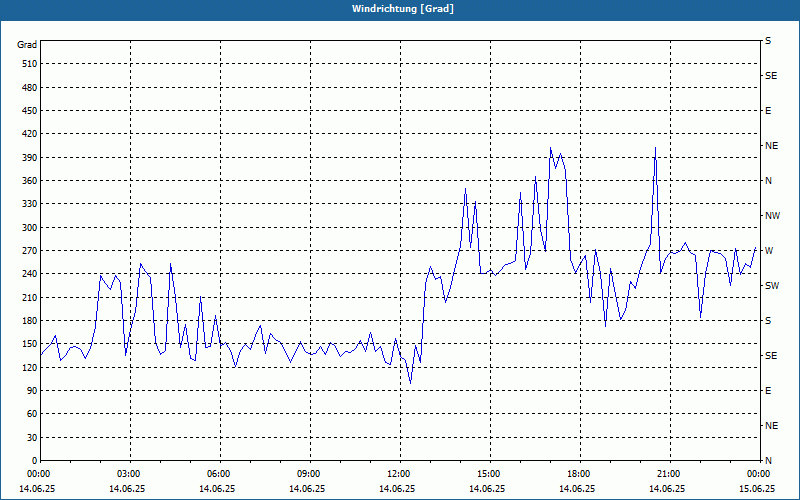The image size is (800, 500).
Task: Select the 330 y-axis value
Action: [29, 204]
